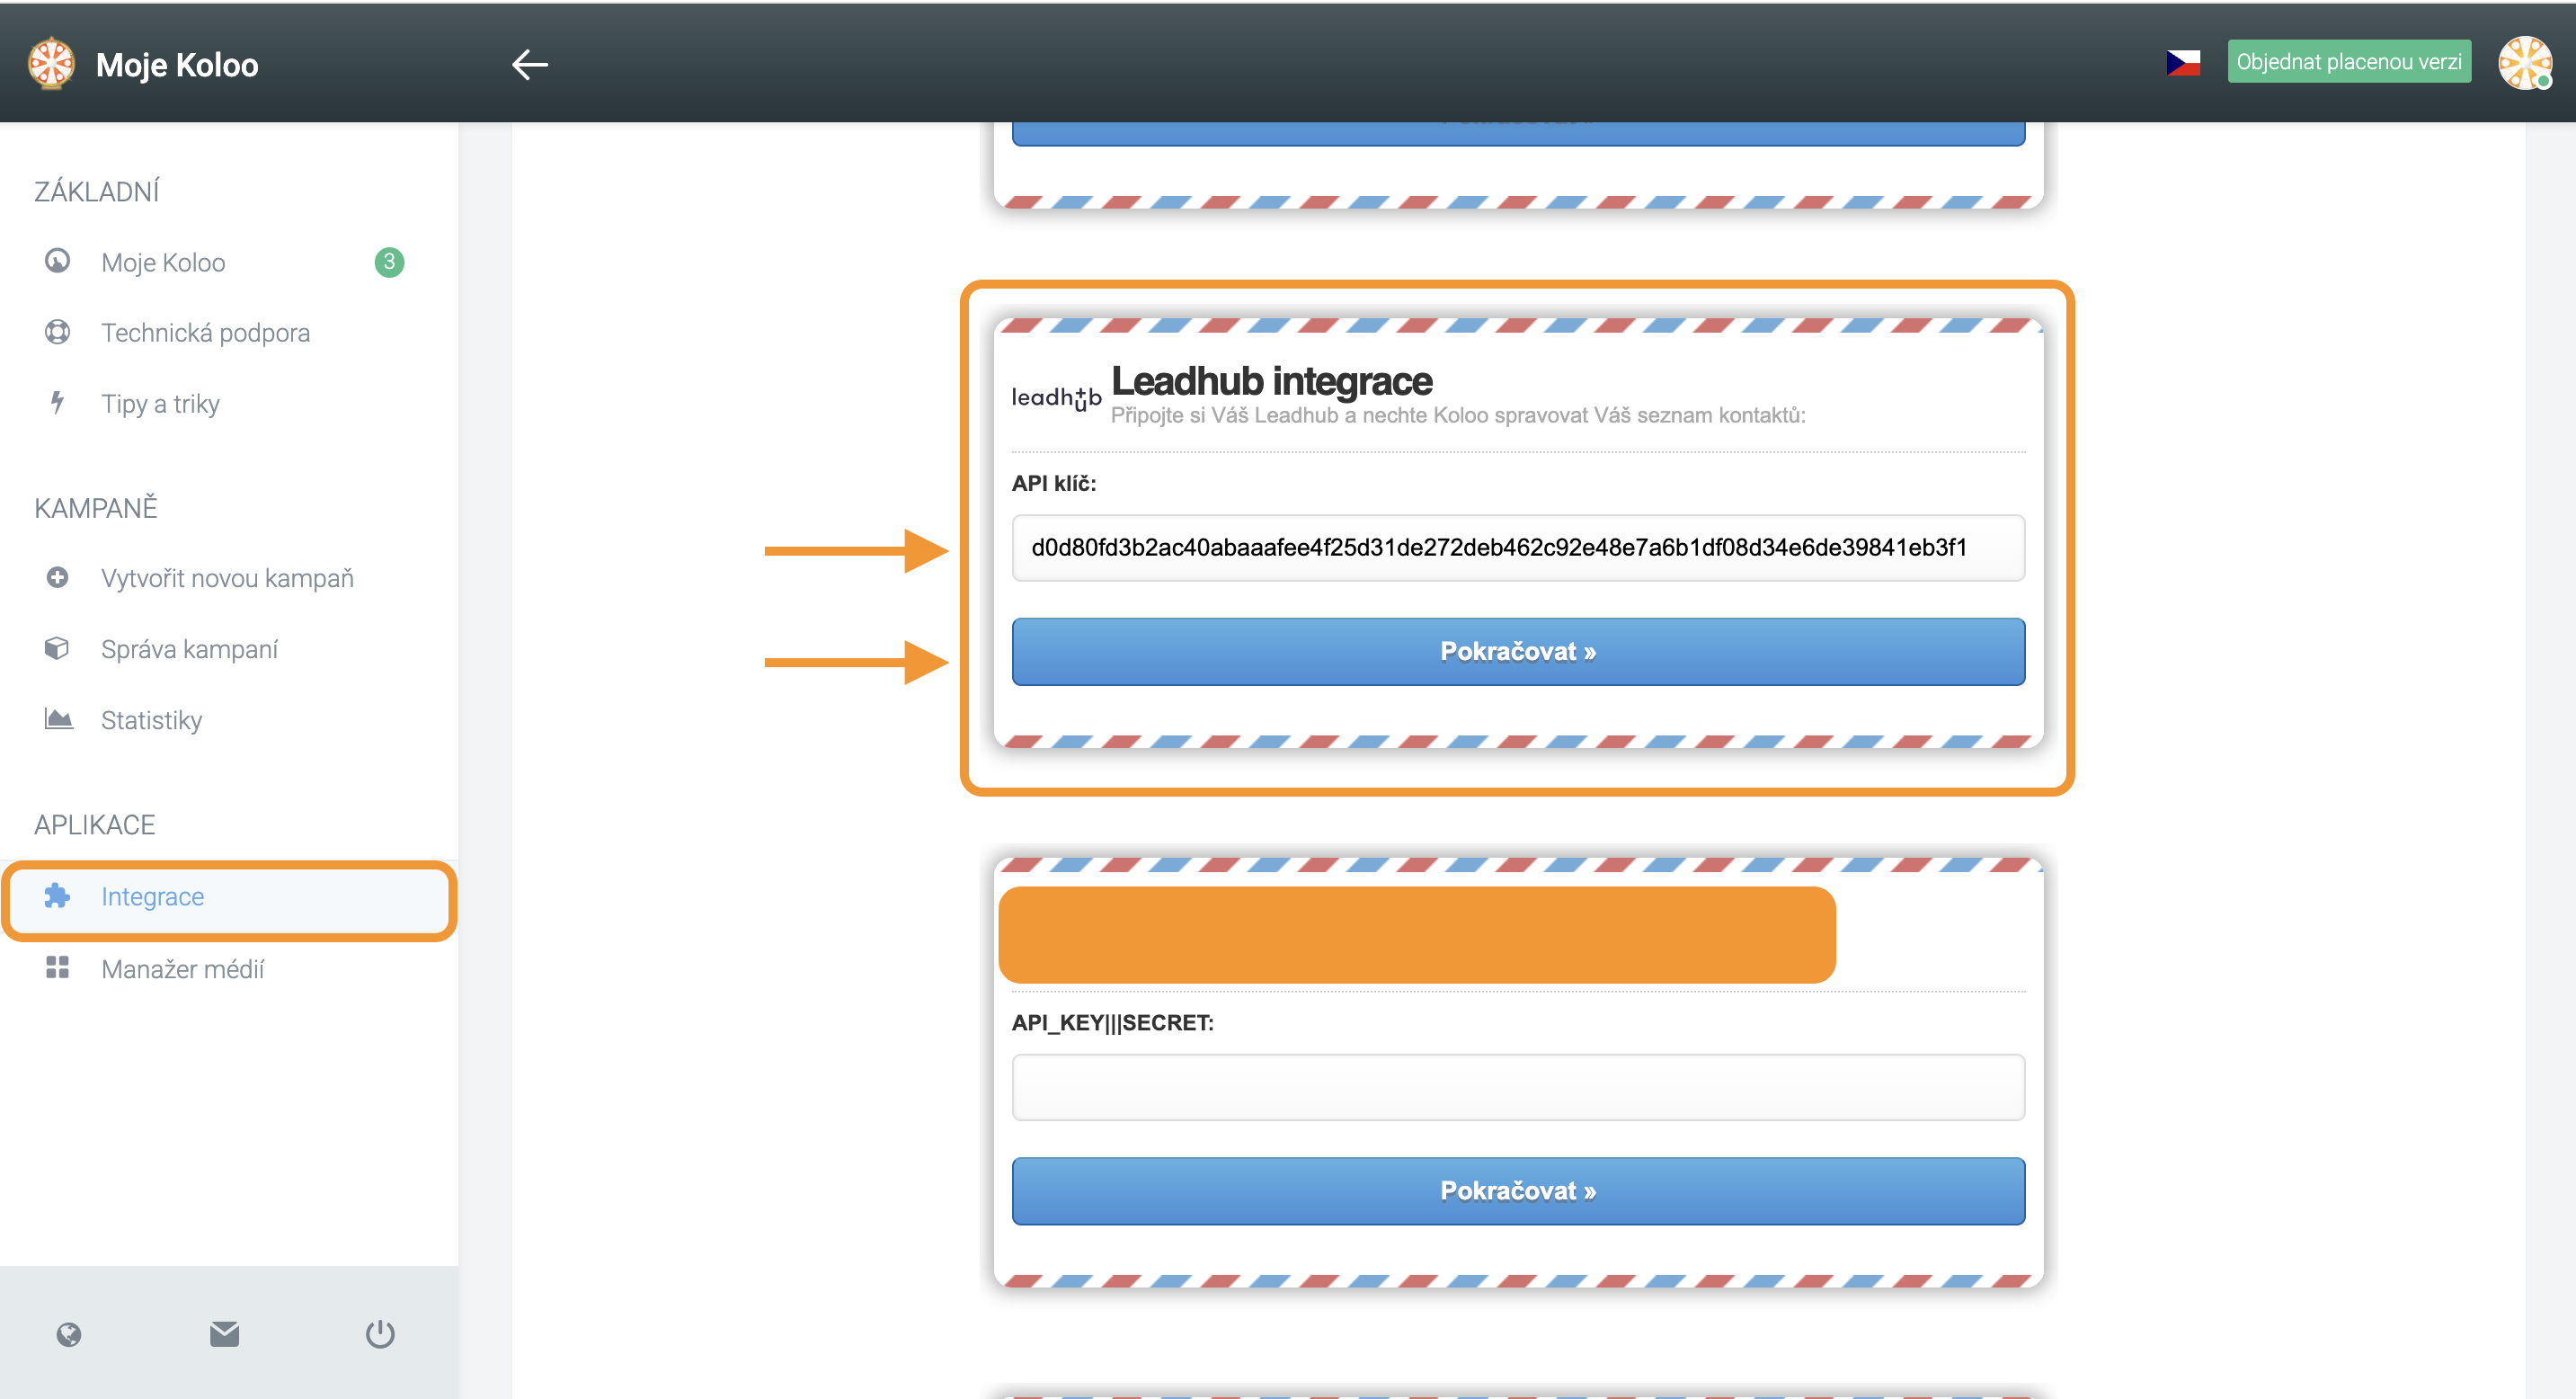Image resolution: width=2576 pixels, height=1399 pixels.
Task: Open Technická podpora in sidebar
Action: (205, 332)
